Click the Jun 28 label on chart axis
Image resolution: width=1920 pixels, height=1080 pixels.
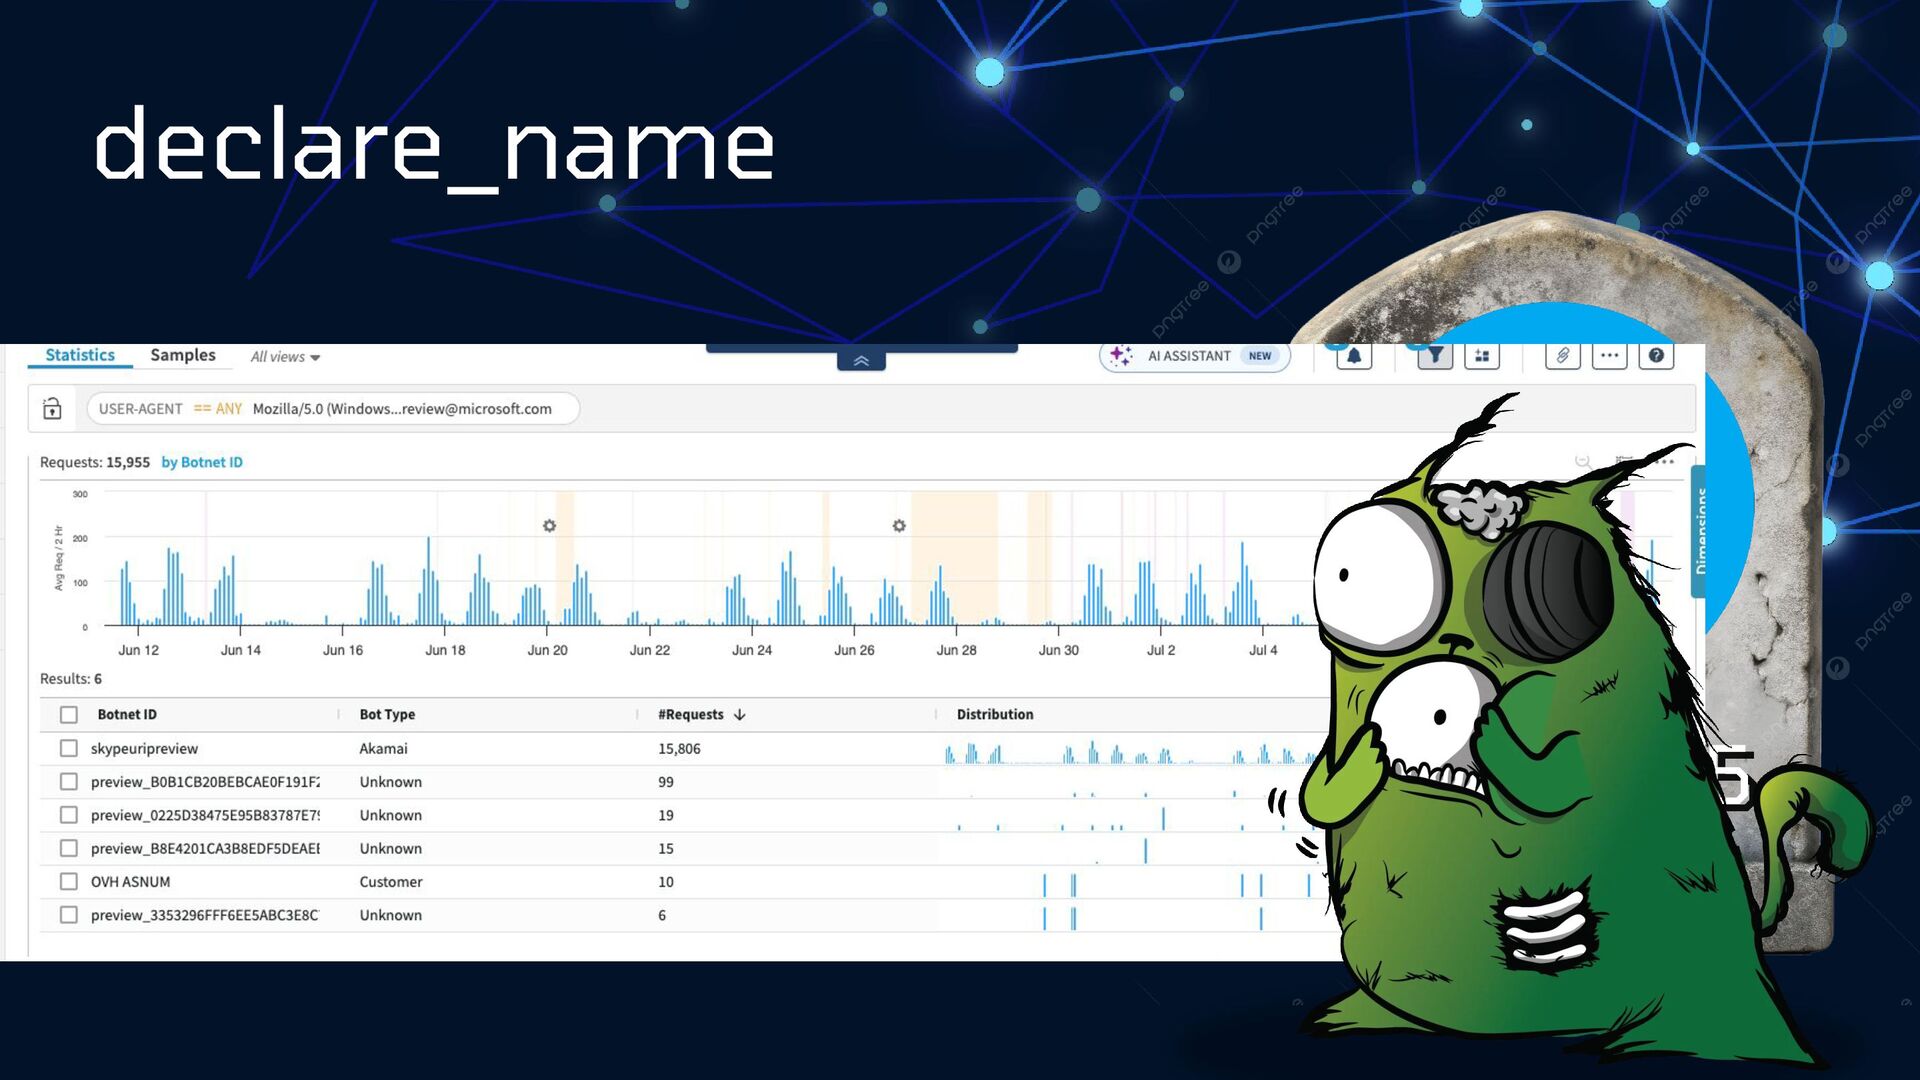(956, 650)
